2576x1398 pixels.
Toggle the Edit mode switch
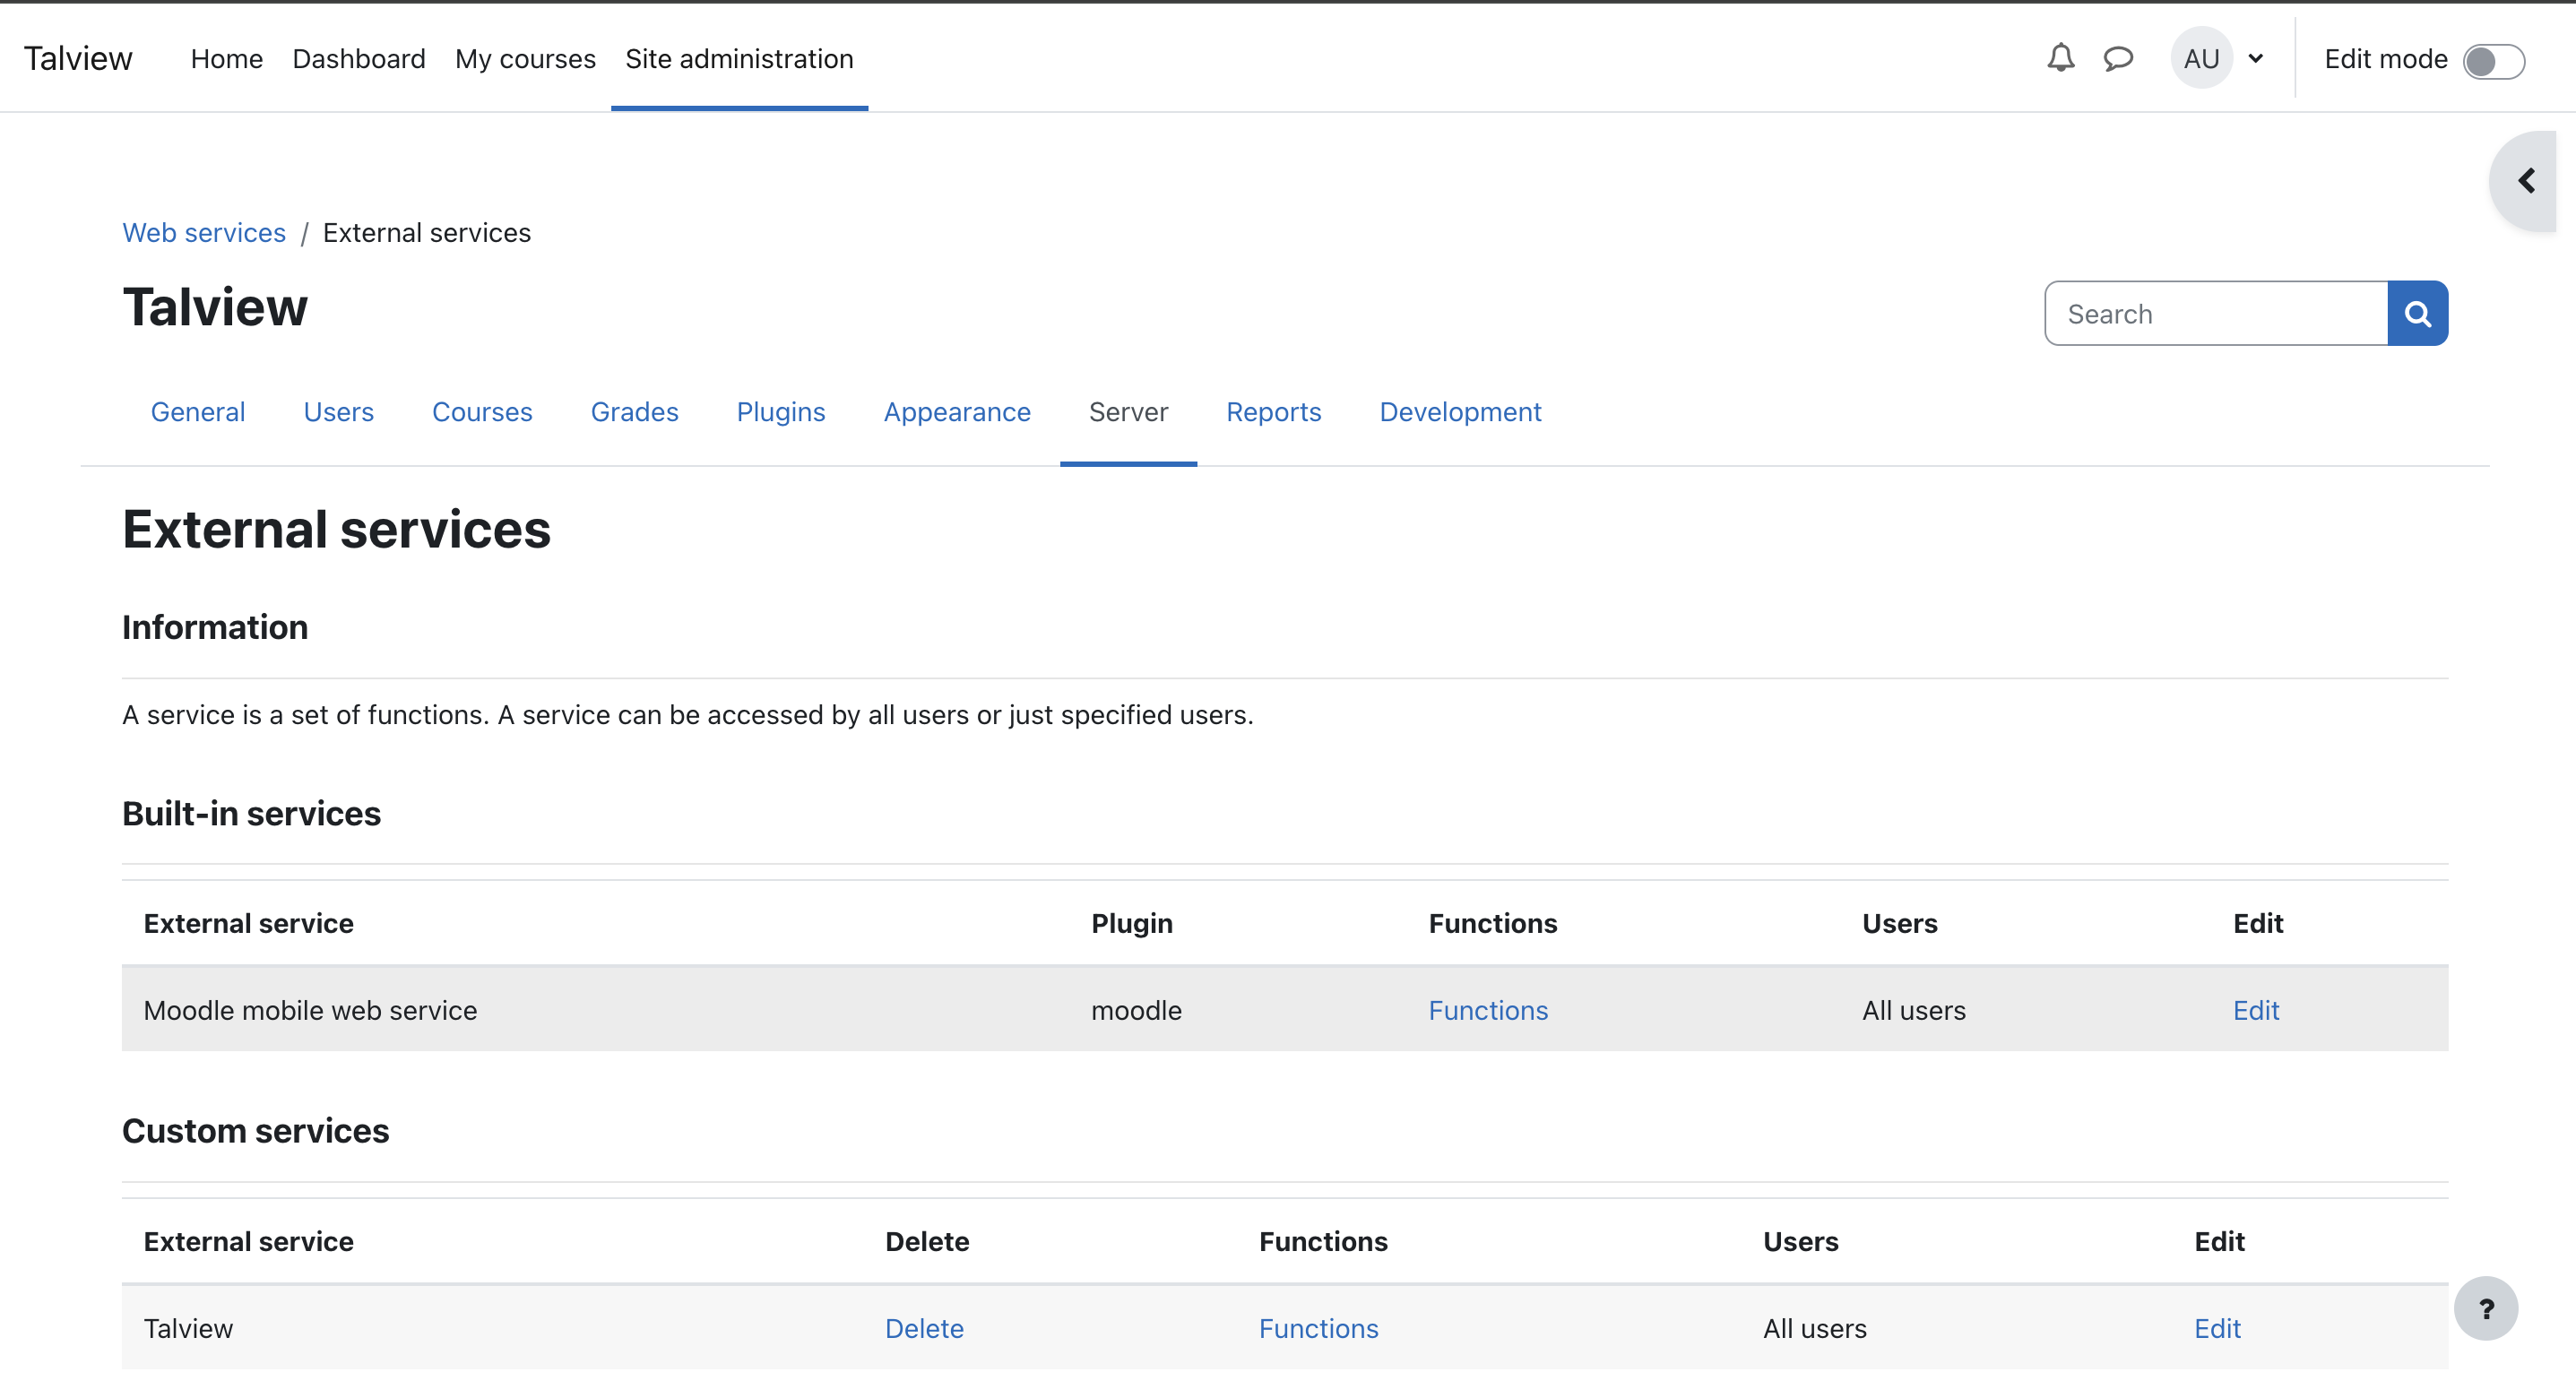click(x=2493, y=60)
